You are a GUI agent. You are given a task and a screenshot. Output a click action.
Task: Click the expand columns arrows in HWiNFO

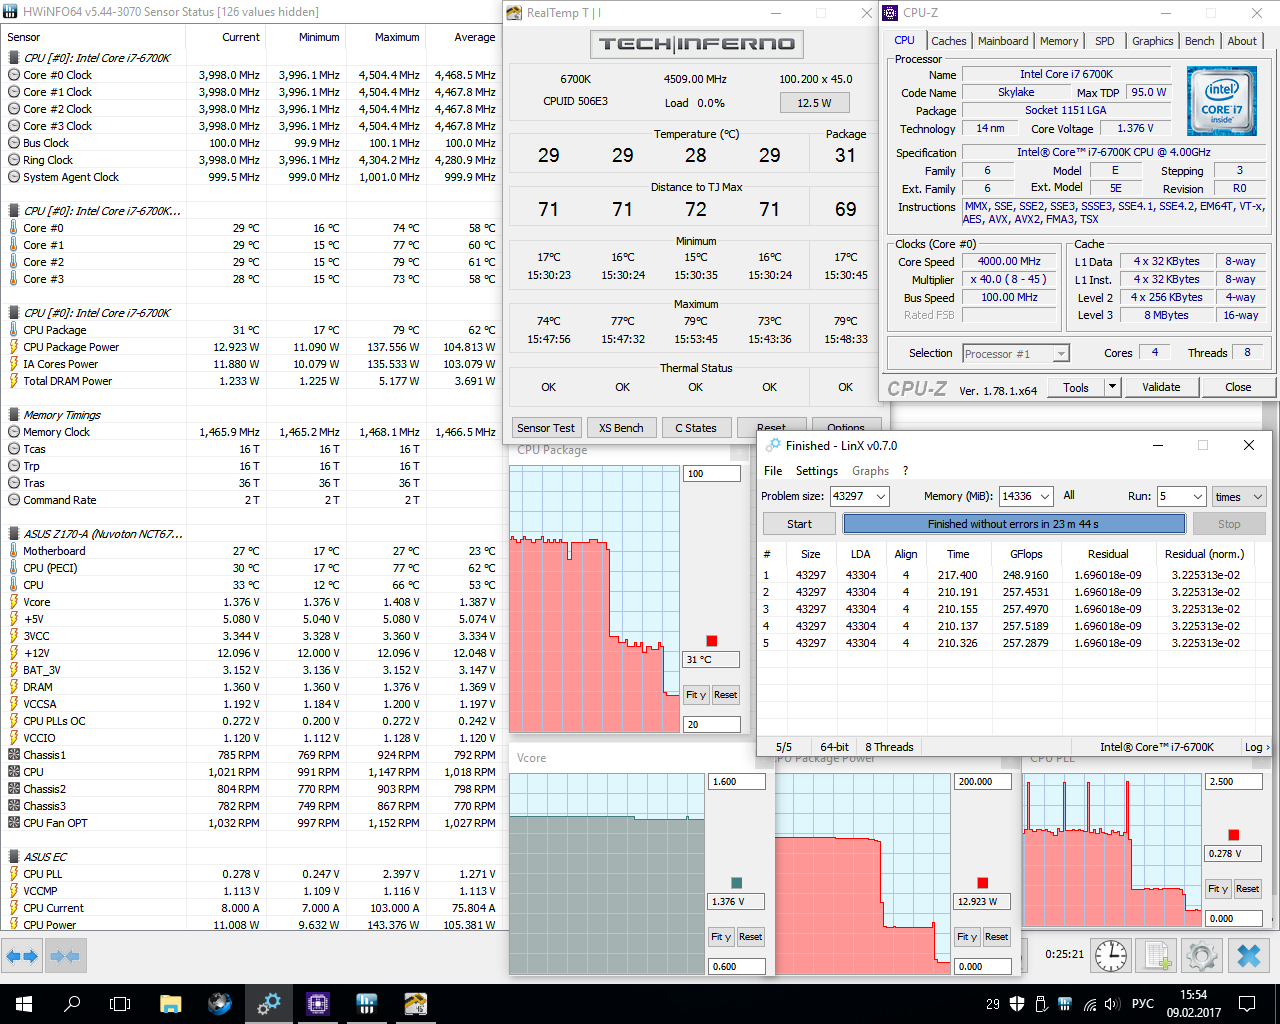click(21, 956)
